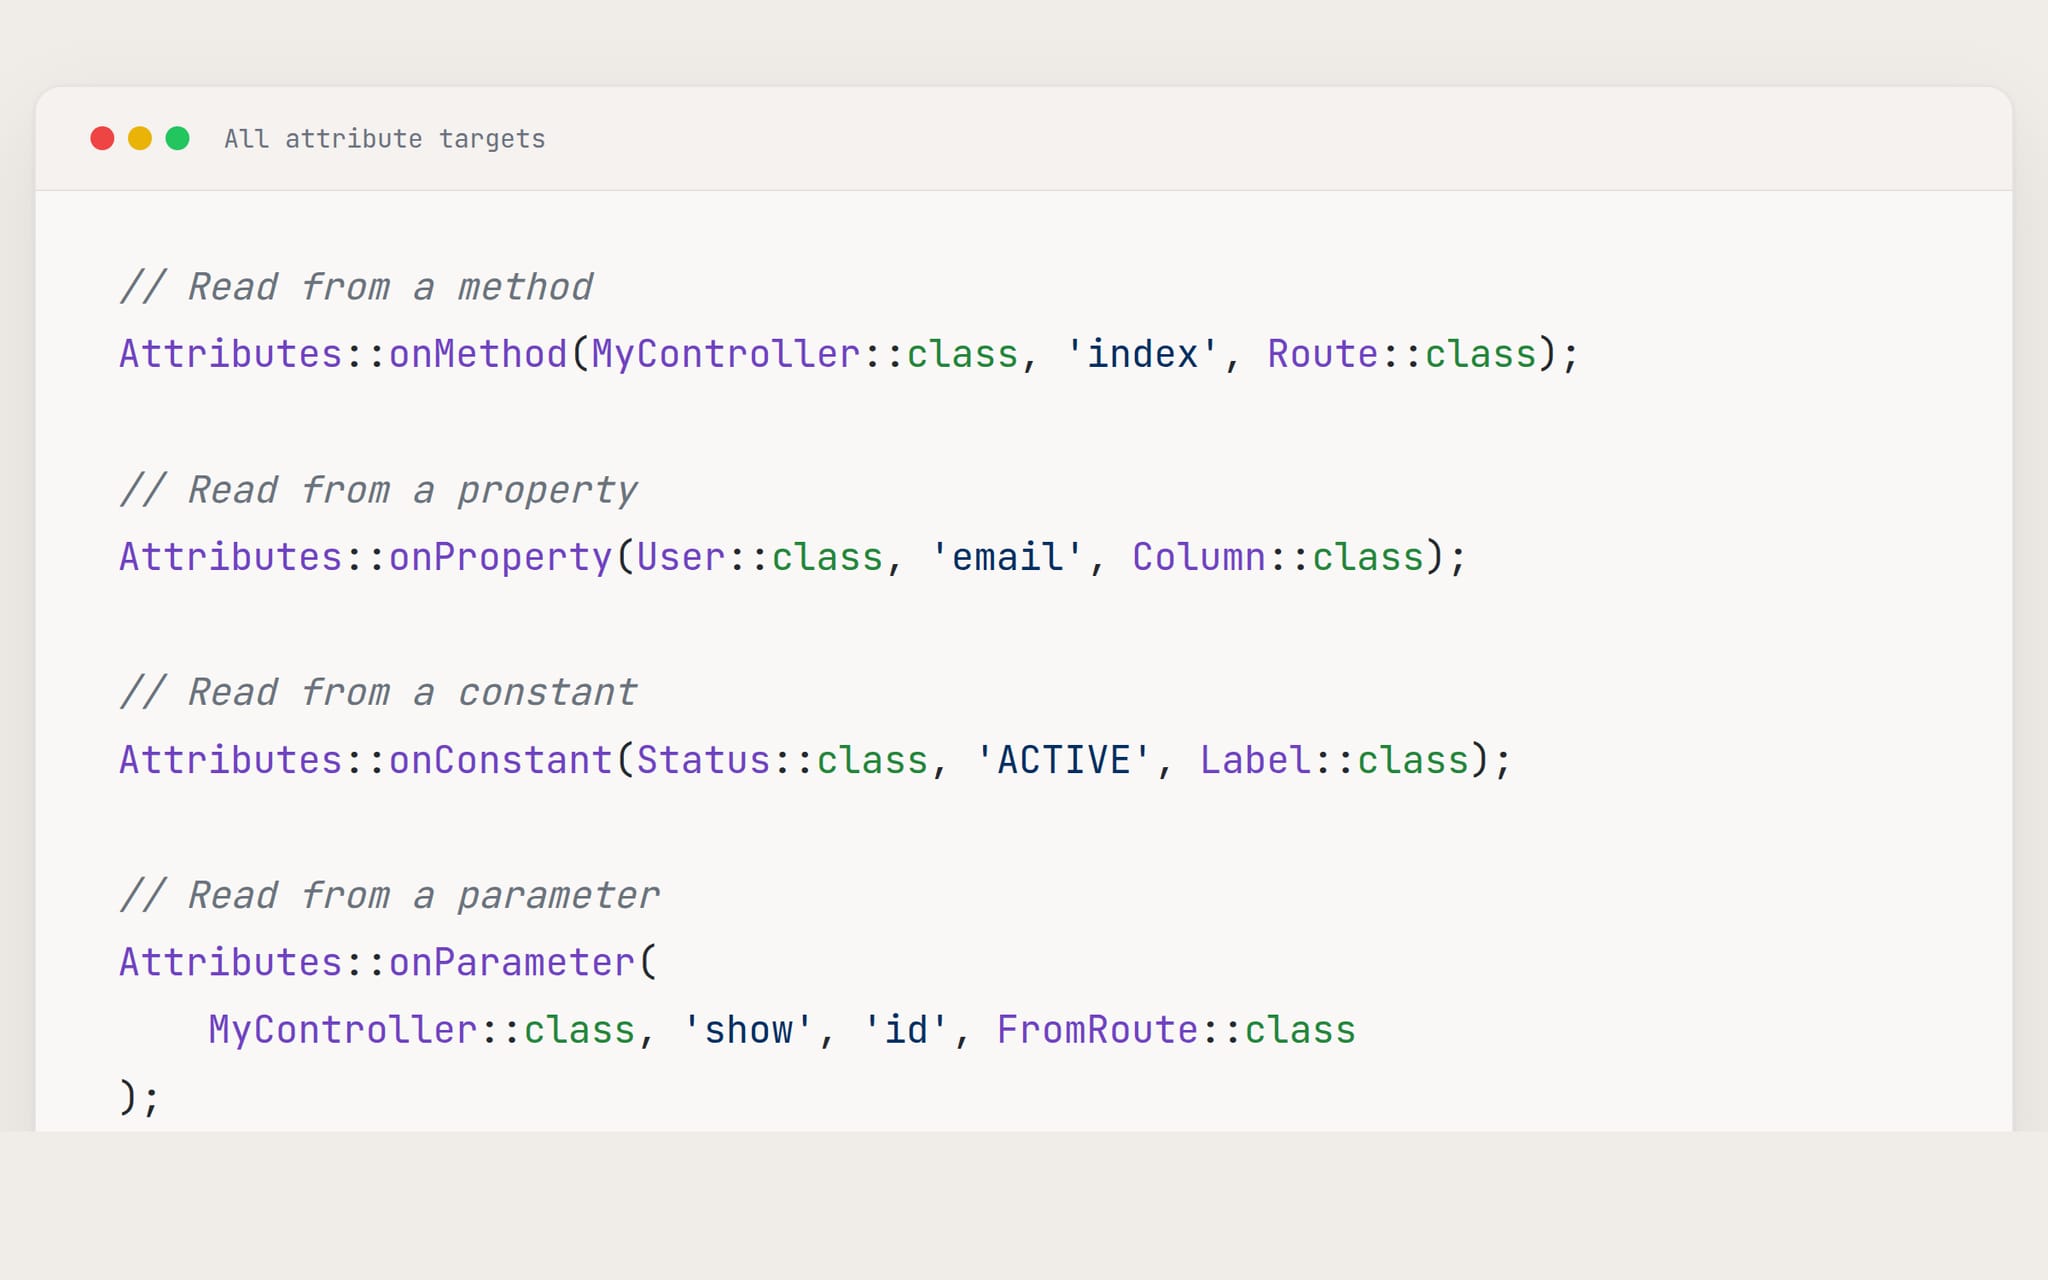
Task: Click the FromRoute class reference
Action: [x=1097, y=1030]
